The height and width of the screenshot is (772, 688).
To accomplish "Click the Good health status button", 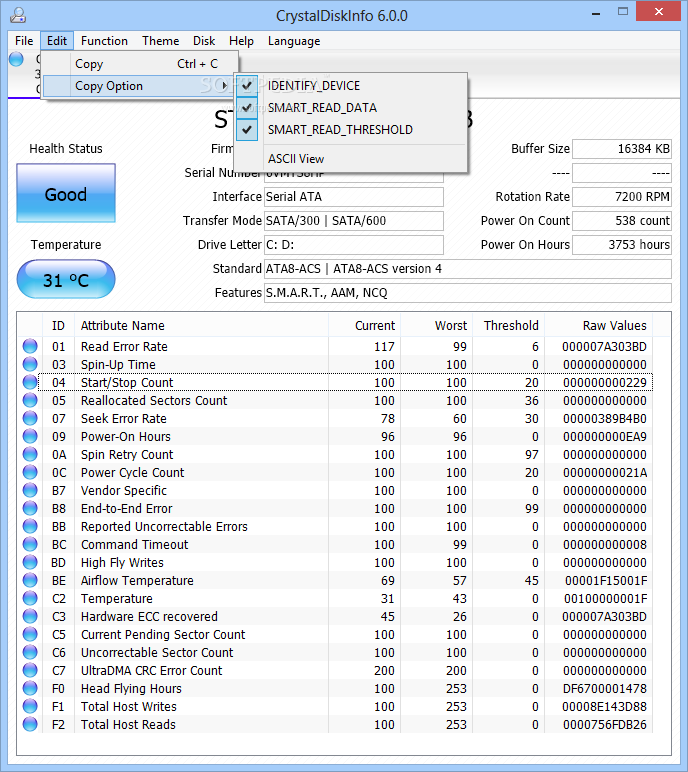I will 66,193.
